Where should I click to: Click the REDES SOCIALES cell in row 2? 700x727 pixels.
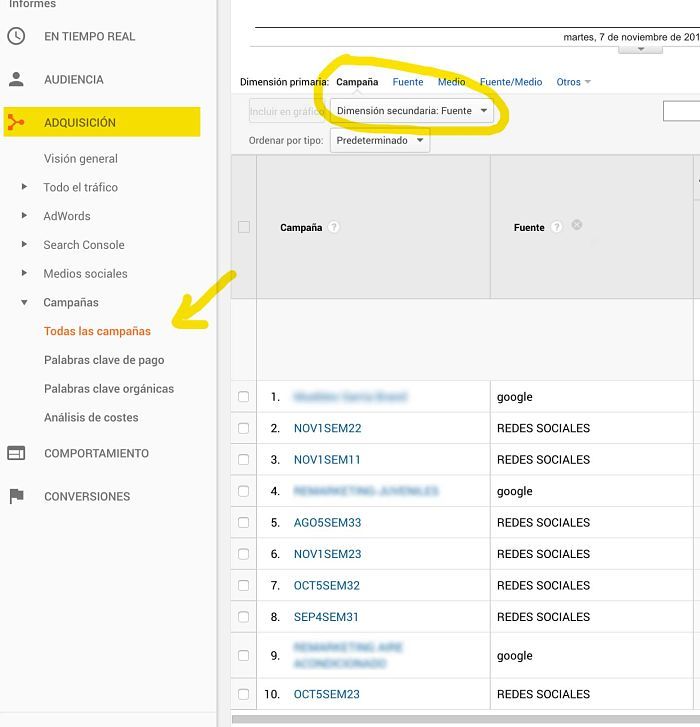click(x=543, y=428)
